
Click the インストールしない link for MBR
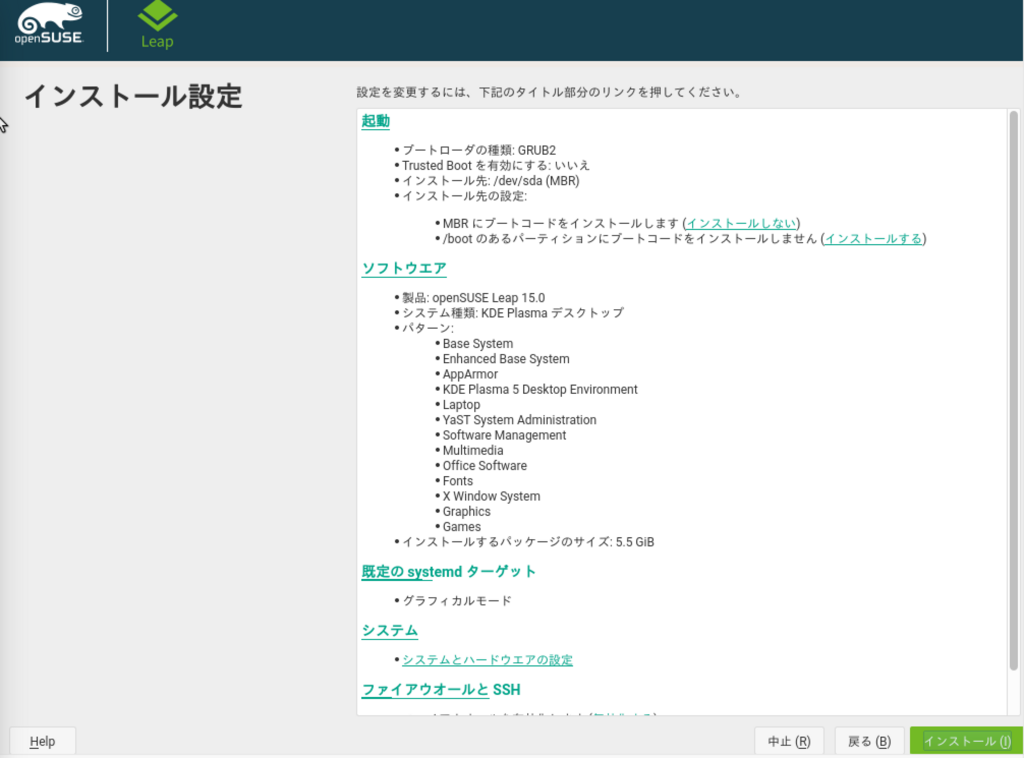(741, 223)
